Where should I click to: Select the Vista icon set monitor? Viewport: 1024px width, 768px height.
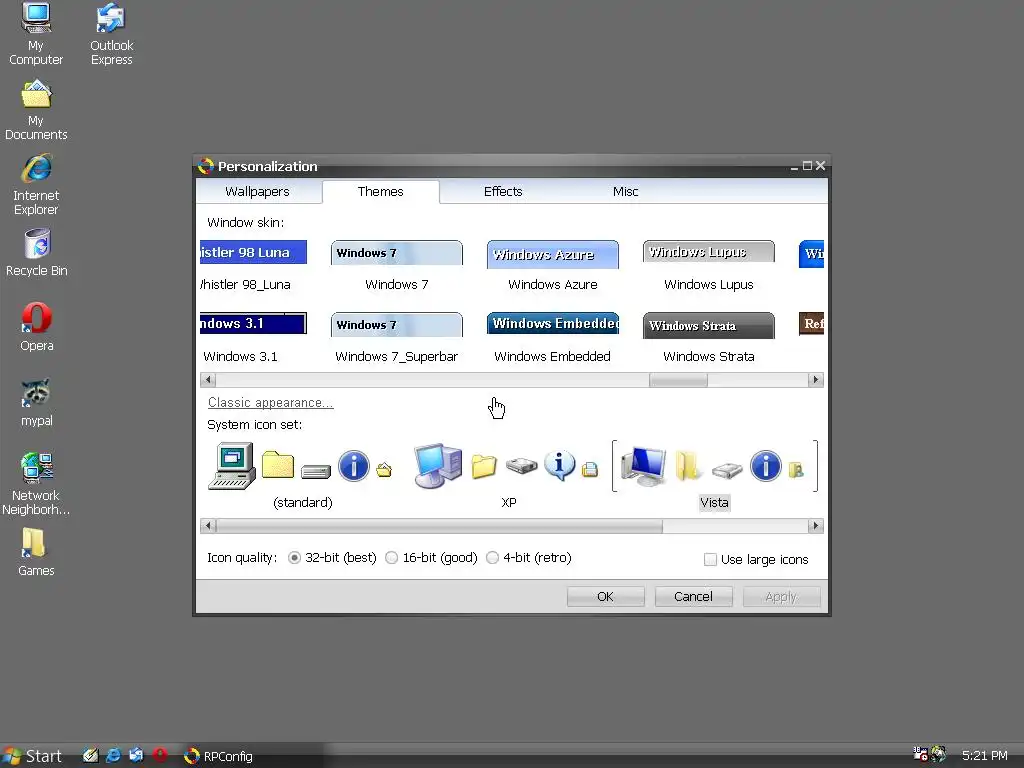pos(643,466)
